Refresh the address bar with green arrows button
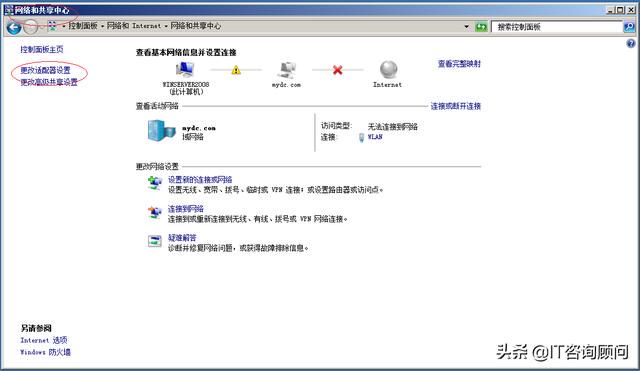Image resolution: width=640 pixels, height=371 pixels. 481,27
